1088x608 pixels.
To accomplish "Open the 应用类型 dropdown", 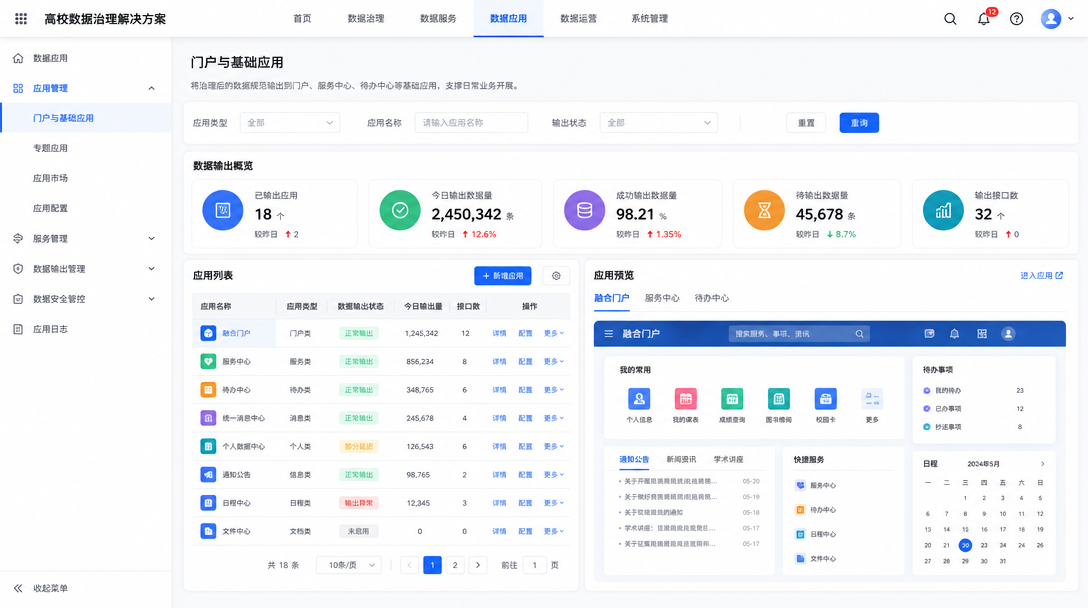I will (290, 123).
